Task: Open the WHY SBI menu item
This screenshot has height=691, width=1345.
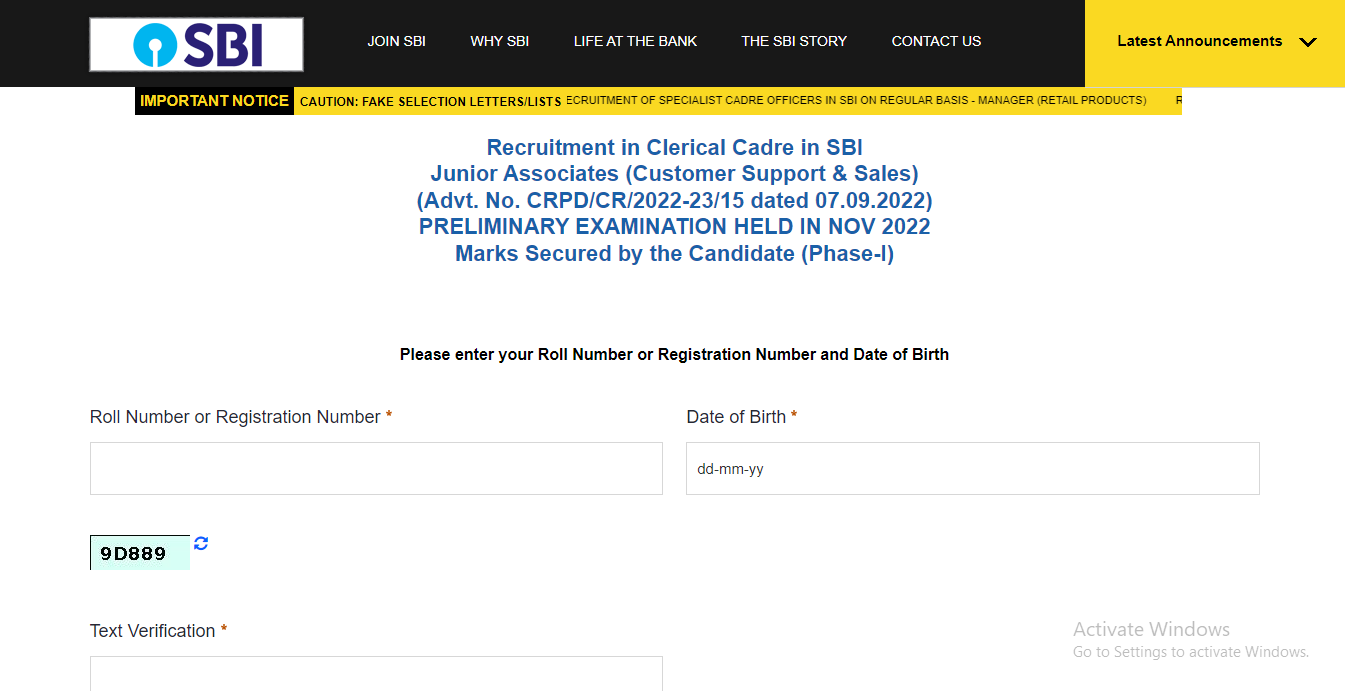Action: 500,41
